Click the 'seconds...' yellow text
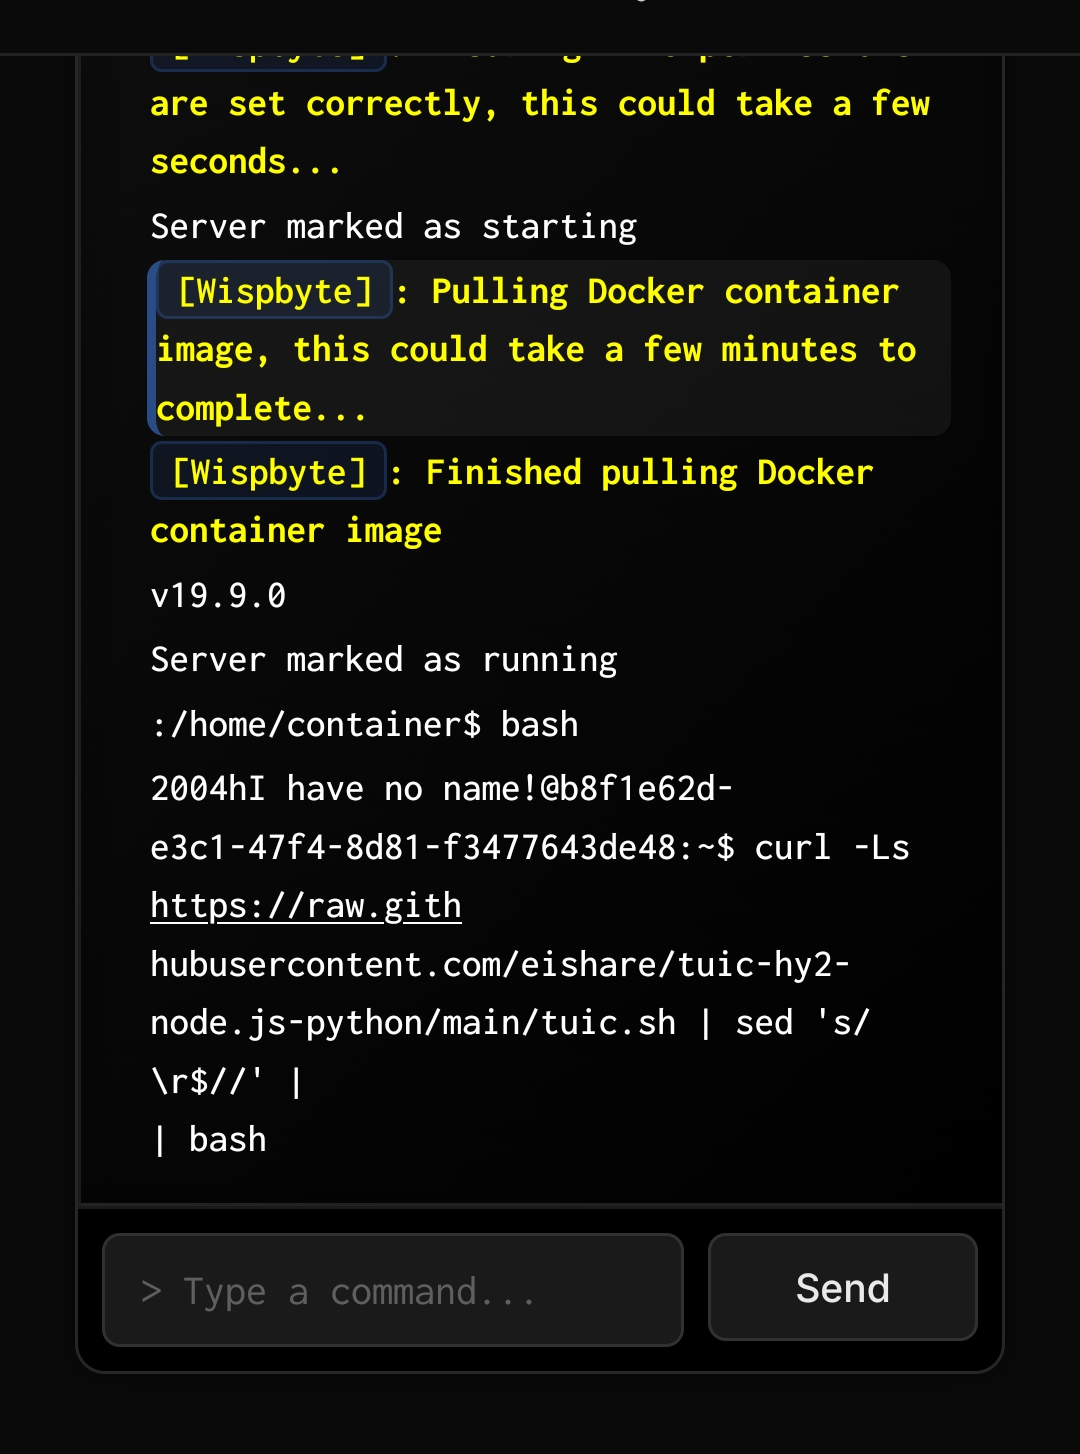Viewport: 1080px width, 1454px height. [x=246, y=162]
